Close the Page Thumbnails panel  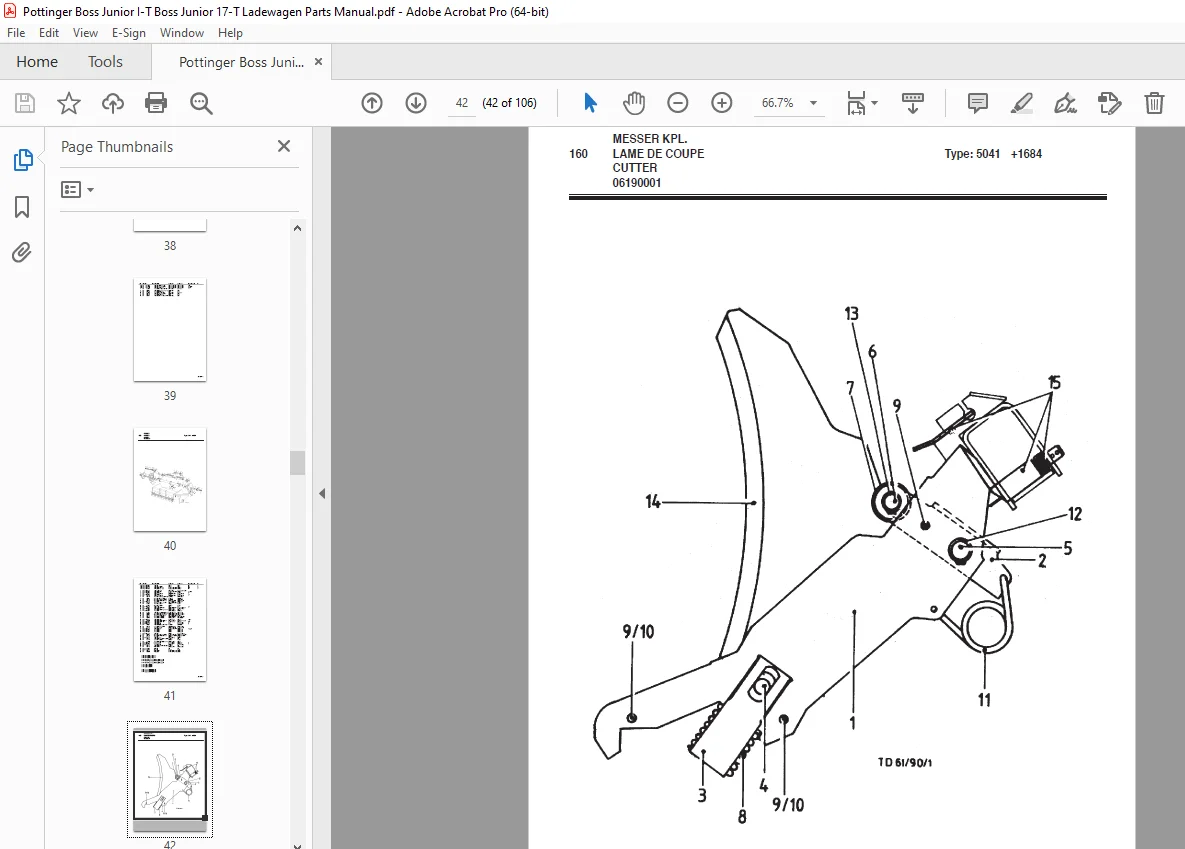tap(284, 146)
